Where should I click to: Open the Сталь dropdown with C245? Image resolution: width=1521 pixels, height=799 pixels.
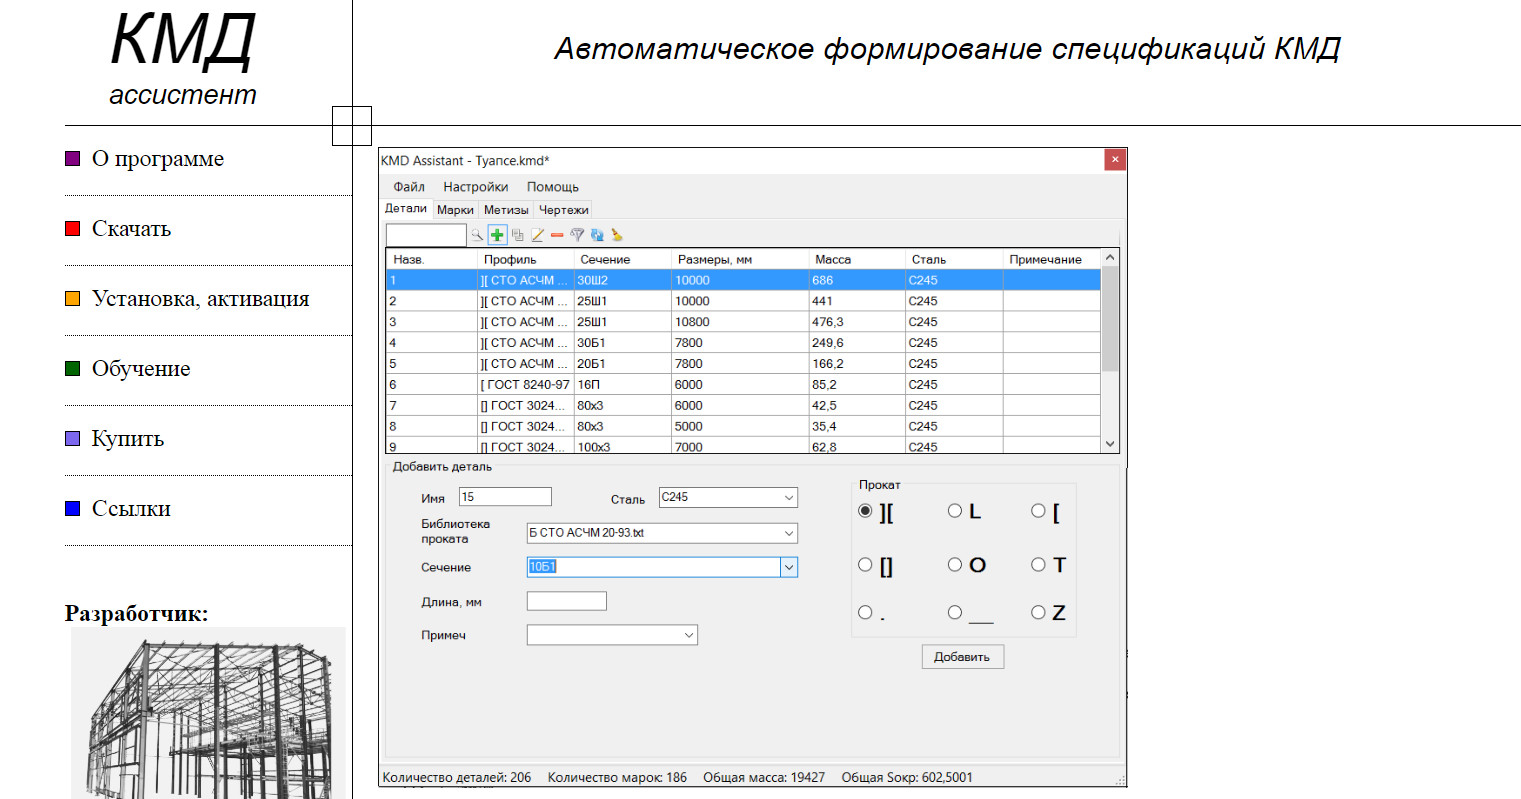tap(788, 498)
